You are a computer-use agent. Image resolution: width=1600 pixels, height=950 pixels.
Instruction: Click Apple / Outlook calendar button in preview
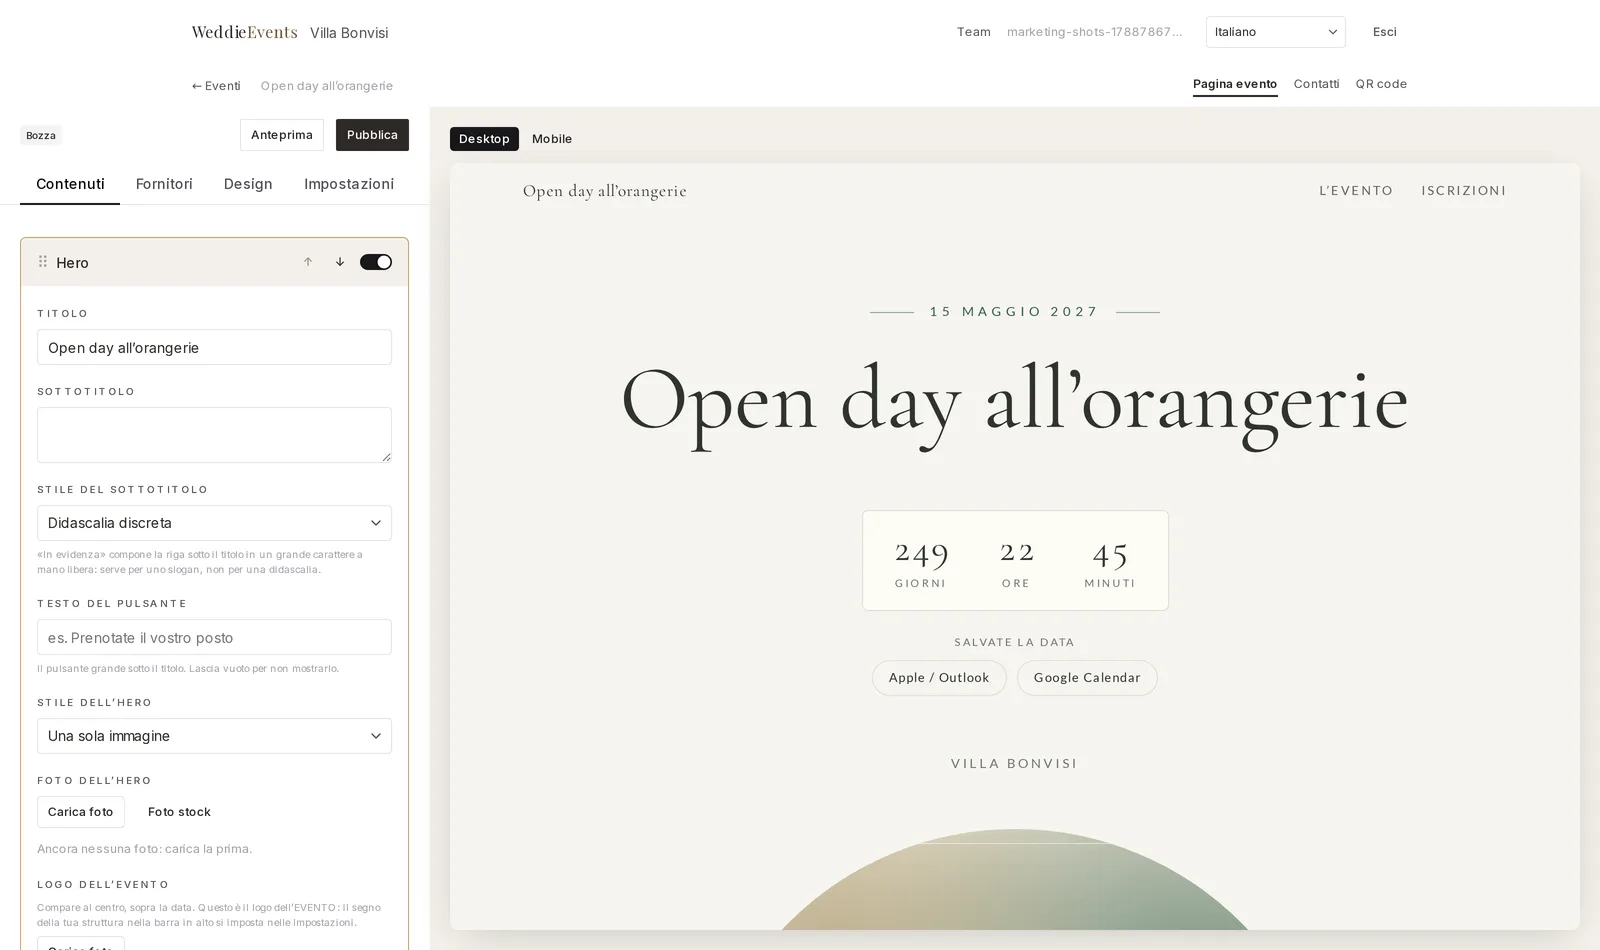[939, 678]
